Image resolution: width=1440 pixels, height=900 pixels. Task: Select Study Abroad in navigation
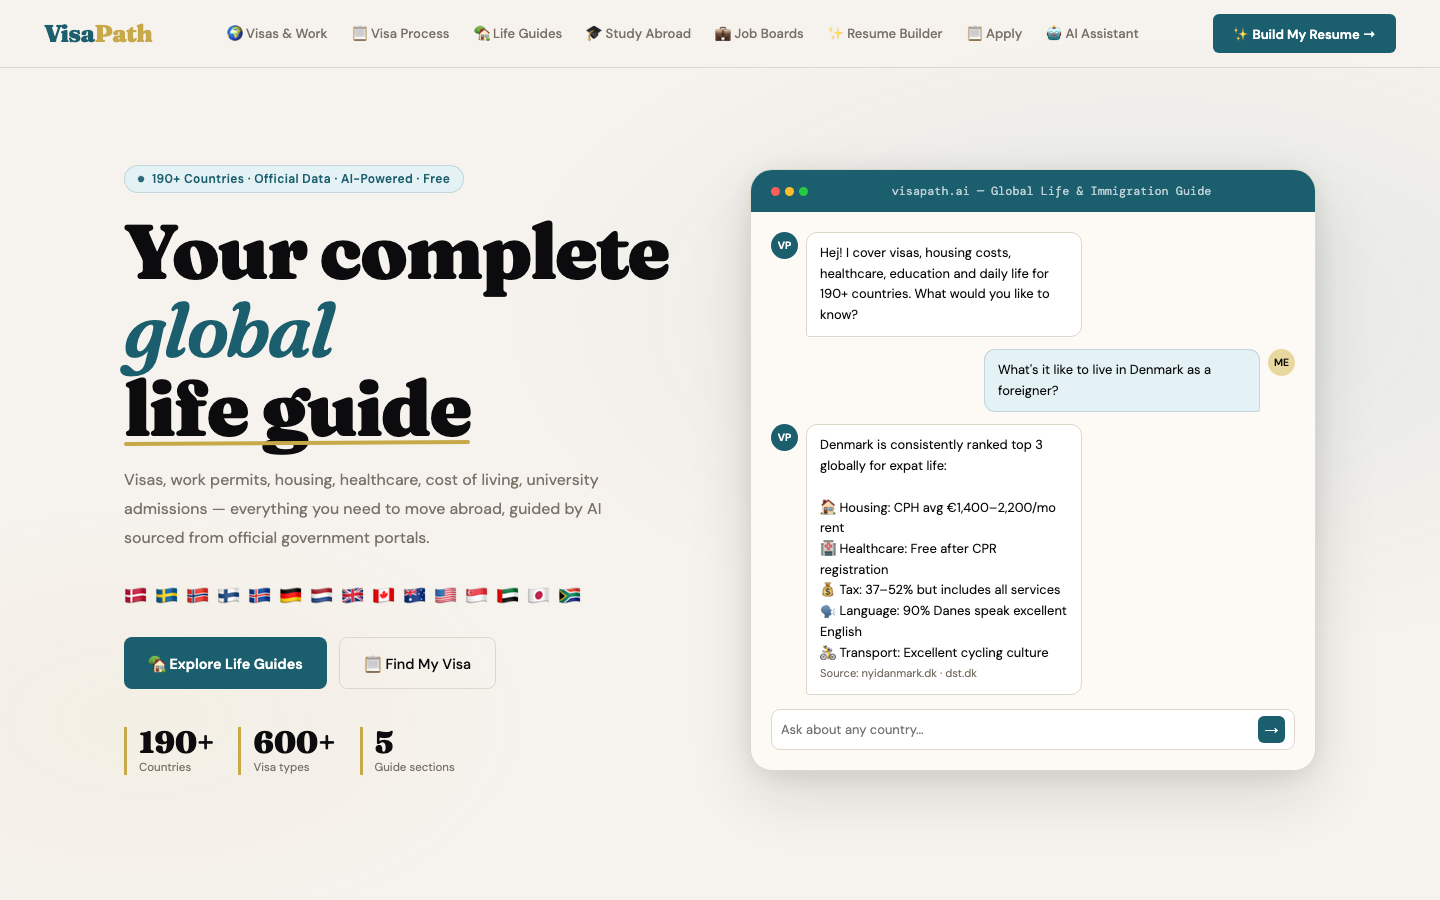[638, 33]
